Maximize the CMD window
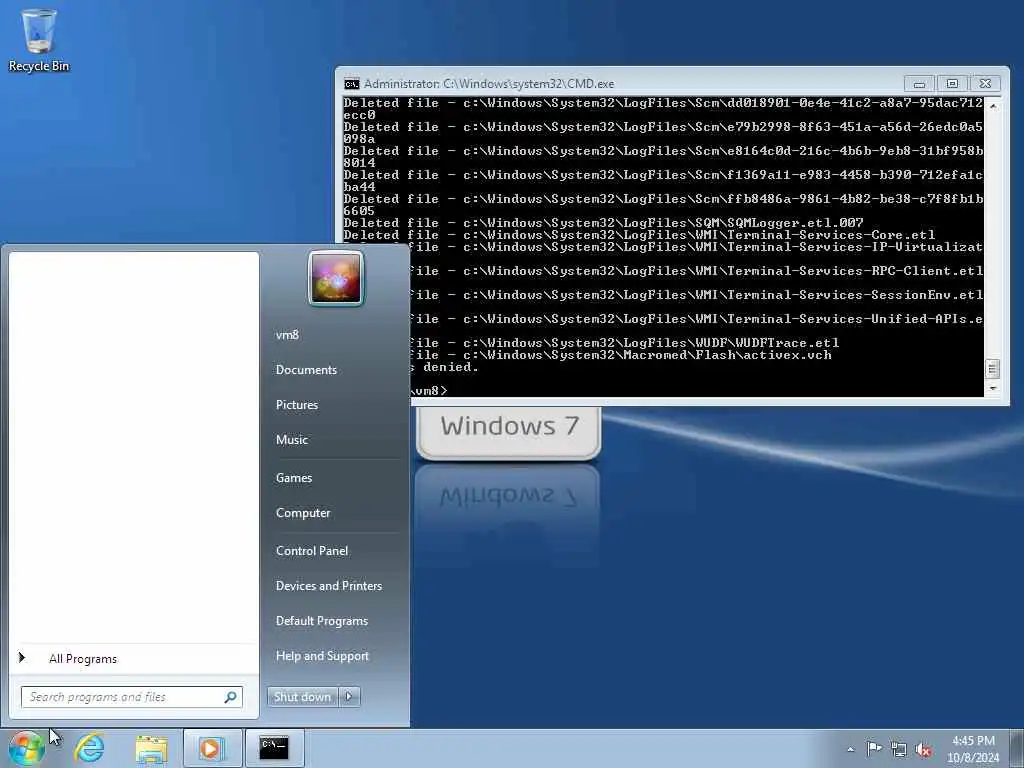Screen dimensions: 1024x768 click(952, 84)
